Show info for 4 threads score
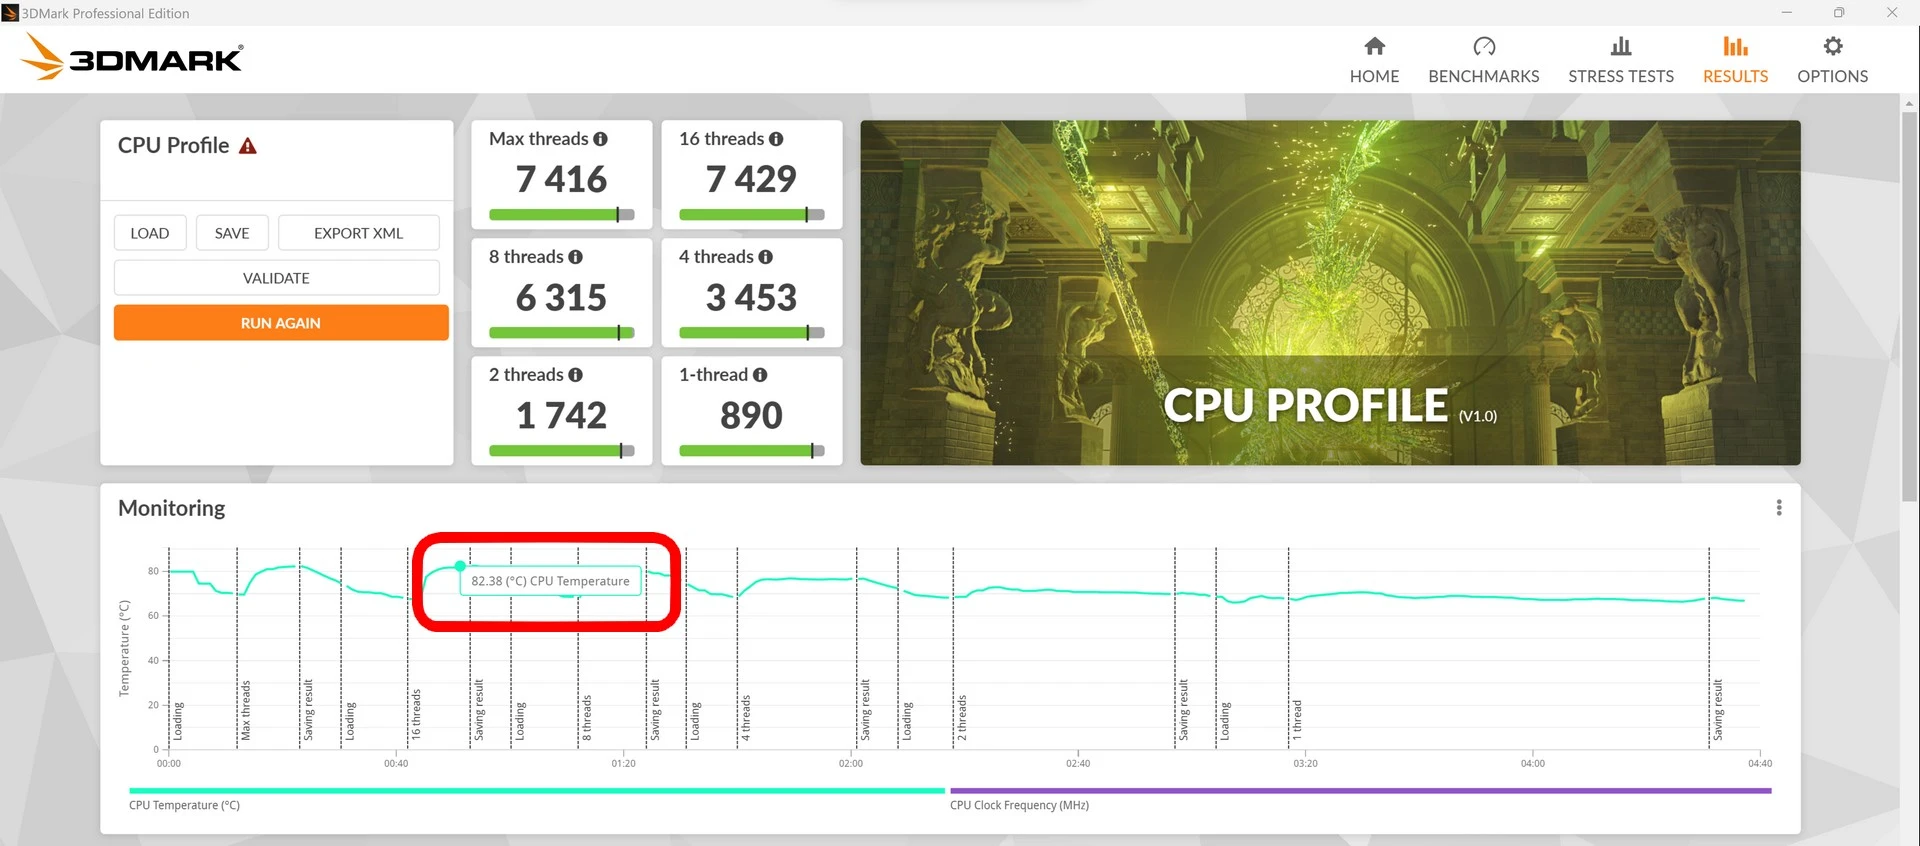 click(765, 257)
